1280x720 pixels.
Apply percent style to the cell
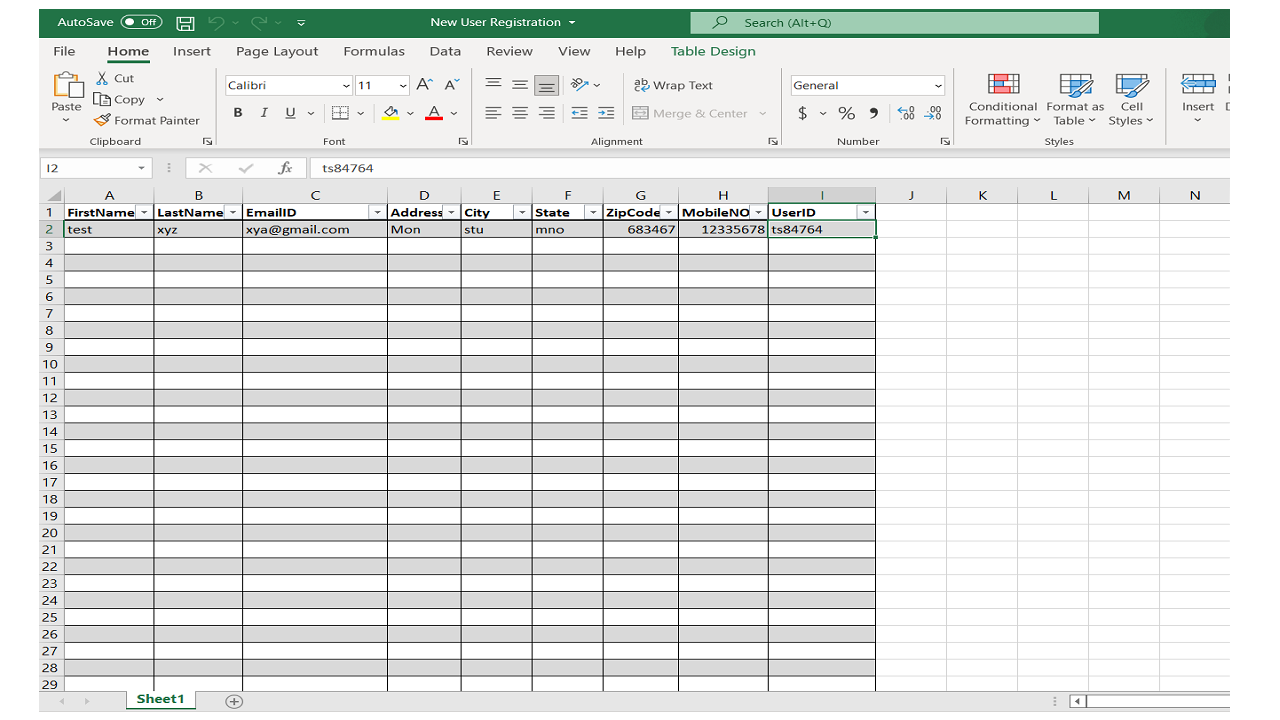(x=846, y=113)
